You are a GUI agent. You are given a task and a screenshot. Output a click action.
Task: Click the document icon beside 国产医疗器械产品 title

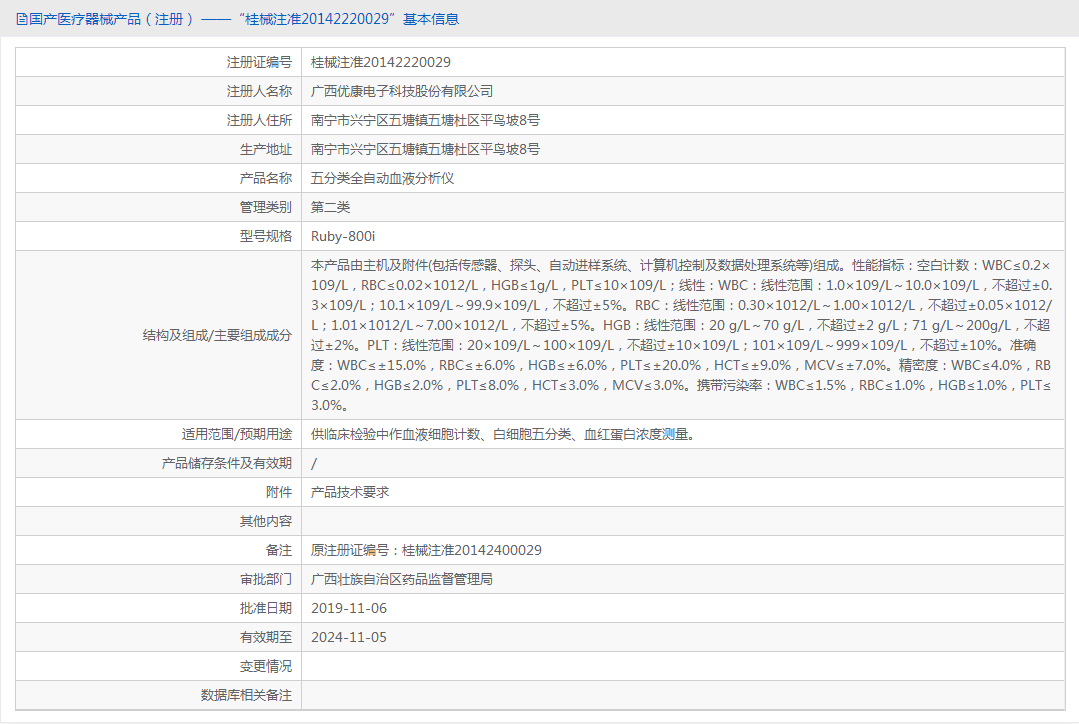pos(21,19)
